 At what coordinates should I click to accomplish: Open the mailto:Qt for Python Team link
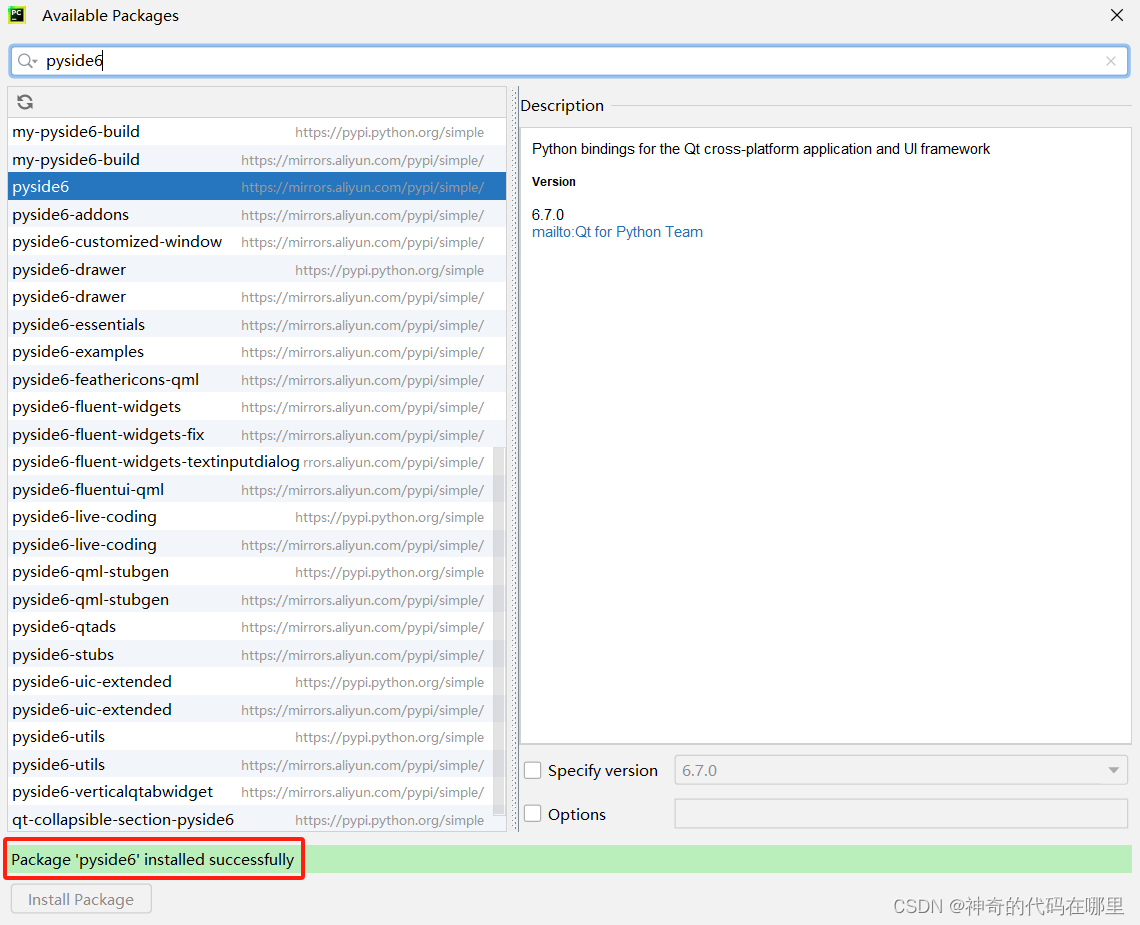click(x=617, y=231)
